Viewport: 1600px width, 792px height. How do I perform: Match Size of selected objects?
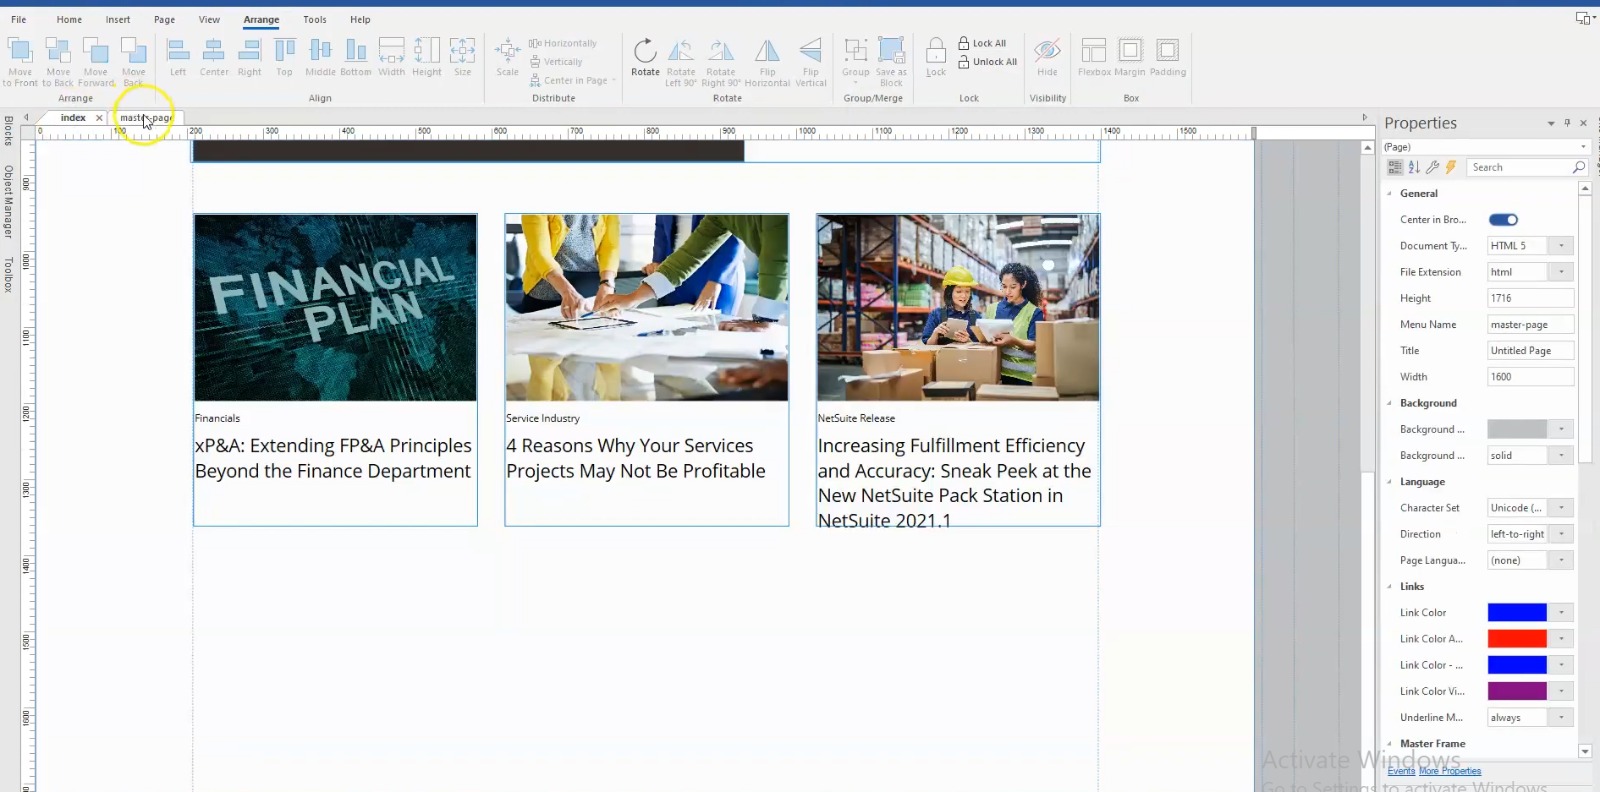point(462,50)
